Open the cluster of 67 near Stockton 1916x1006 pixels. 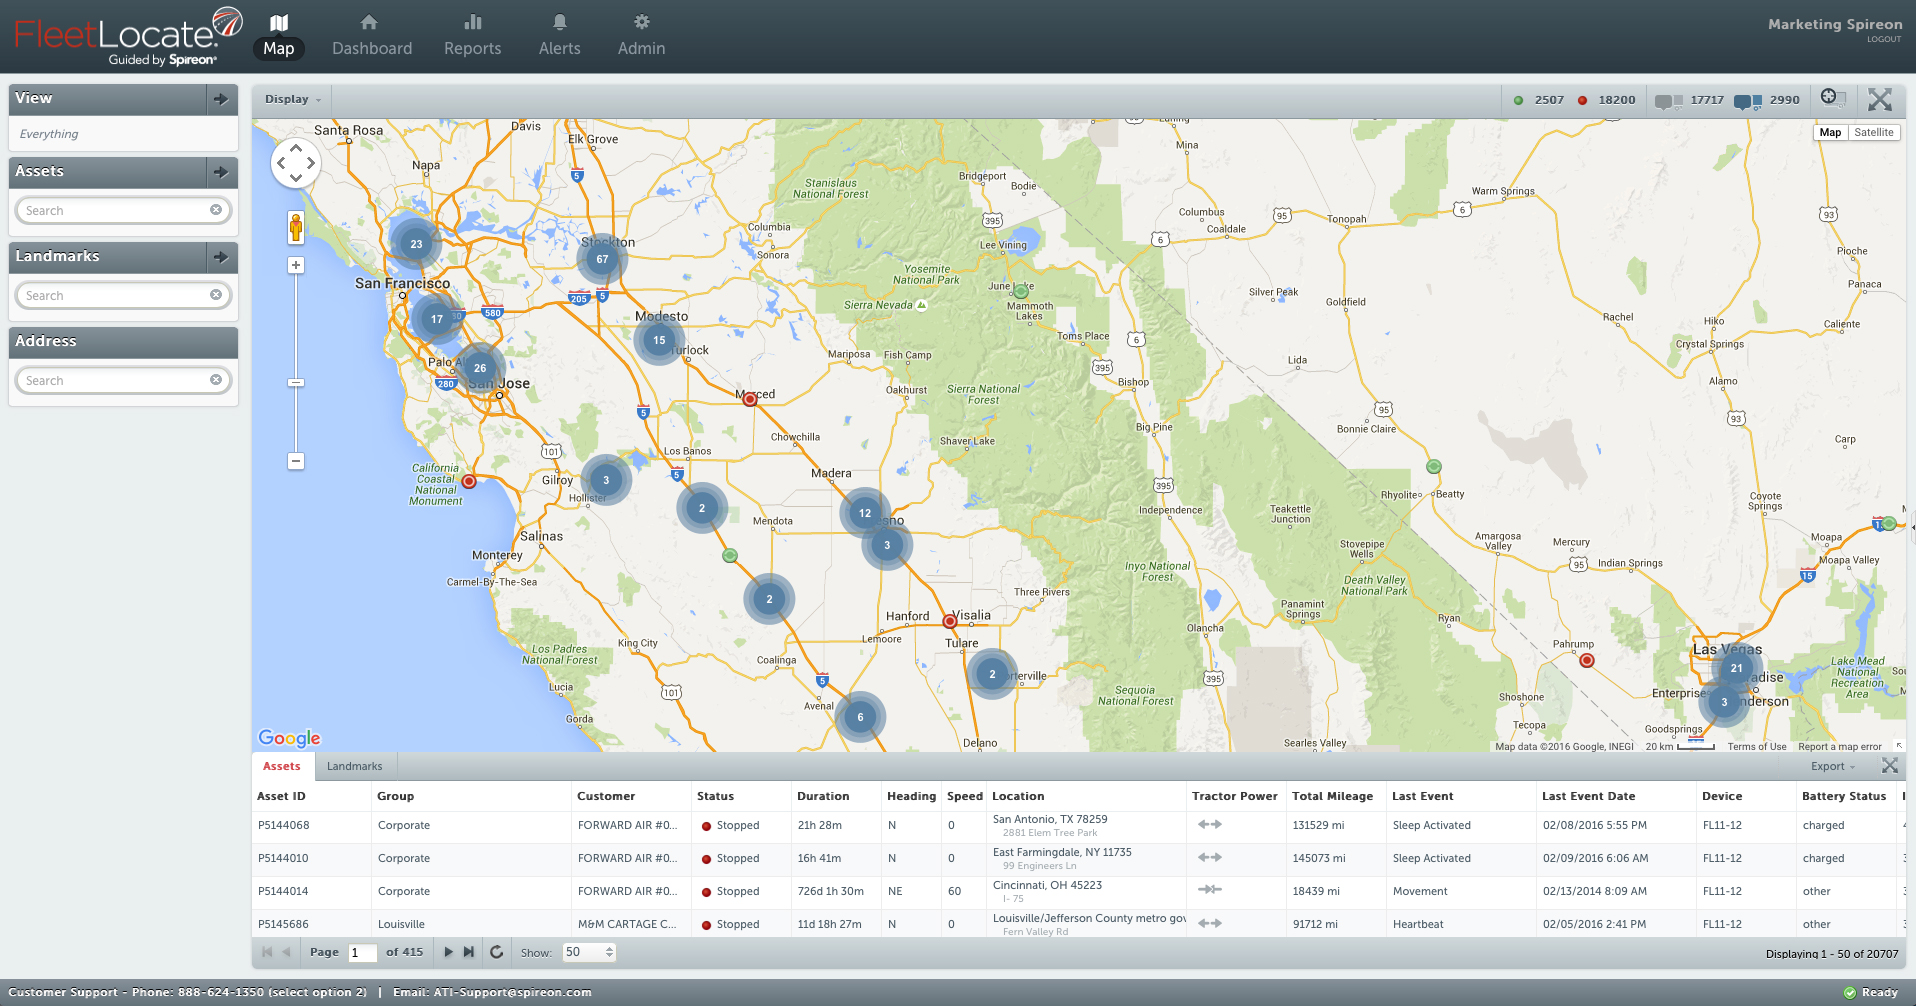602,259
